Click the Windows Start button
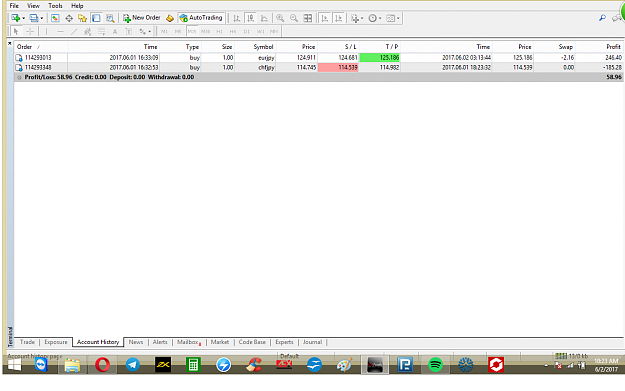The height and width of the screenshot is (391, 625). pyautogui.click(x=15, y=364)
